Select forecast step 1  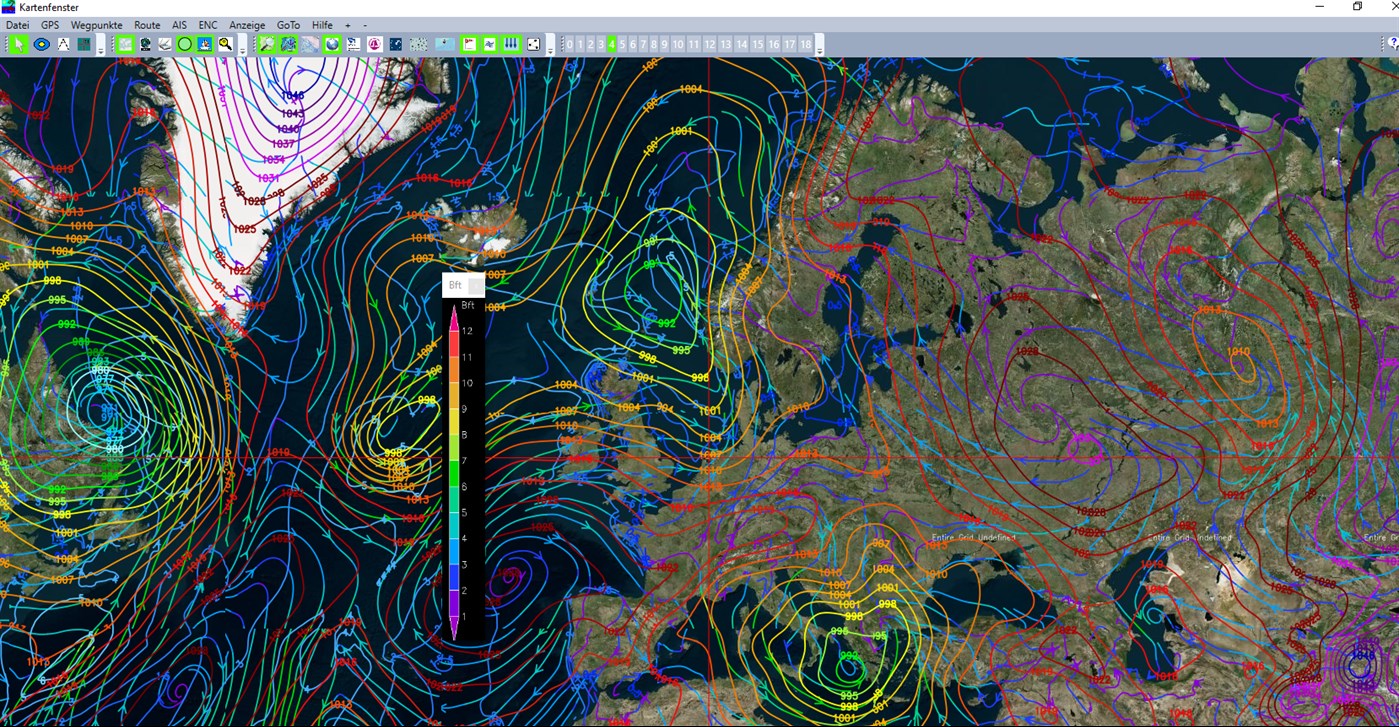[x=580, y=44]
